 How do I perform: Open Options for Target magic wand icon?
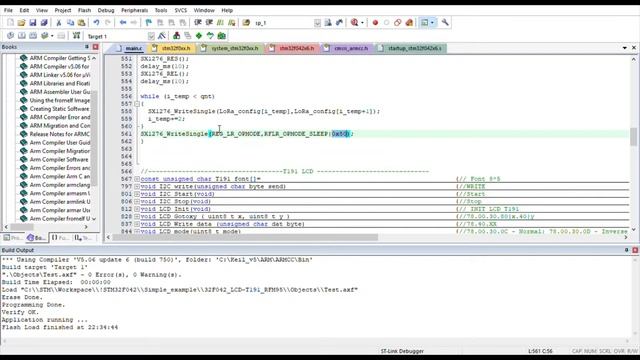(162, 36)
